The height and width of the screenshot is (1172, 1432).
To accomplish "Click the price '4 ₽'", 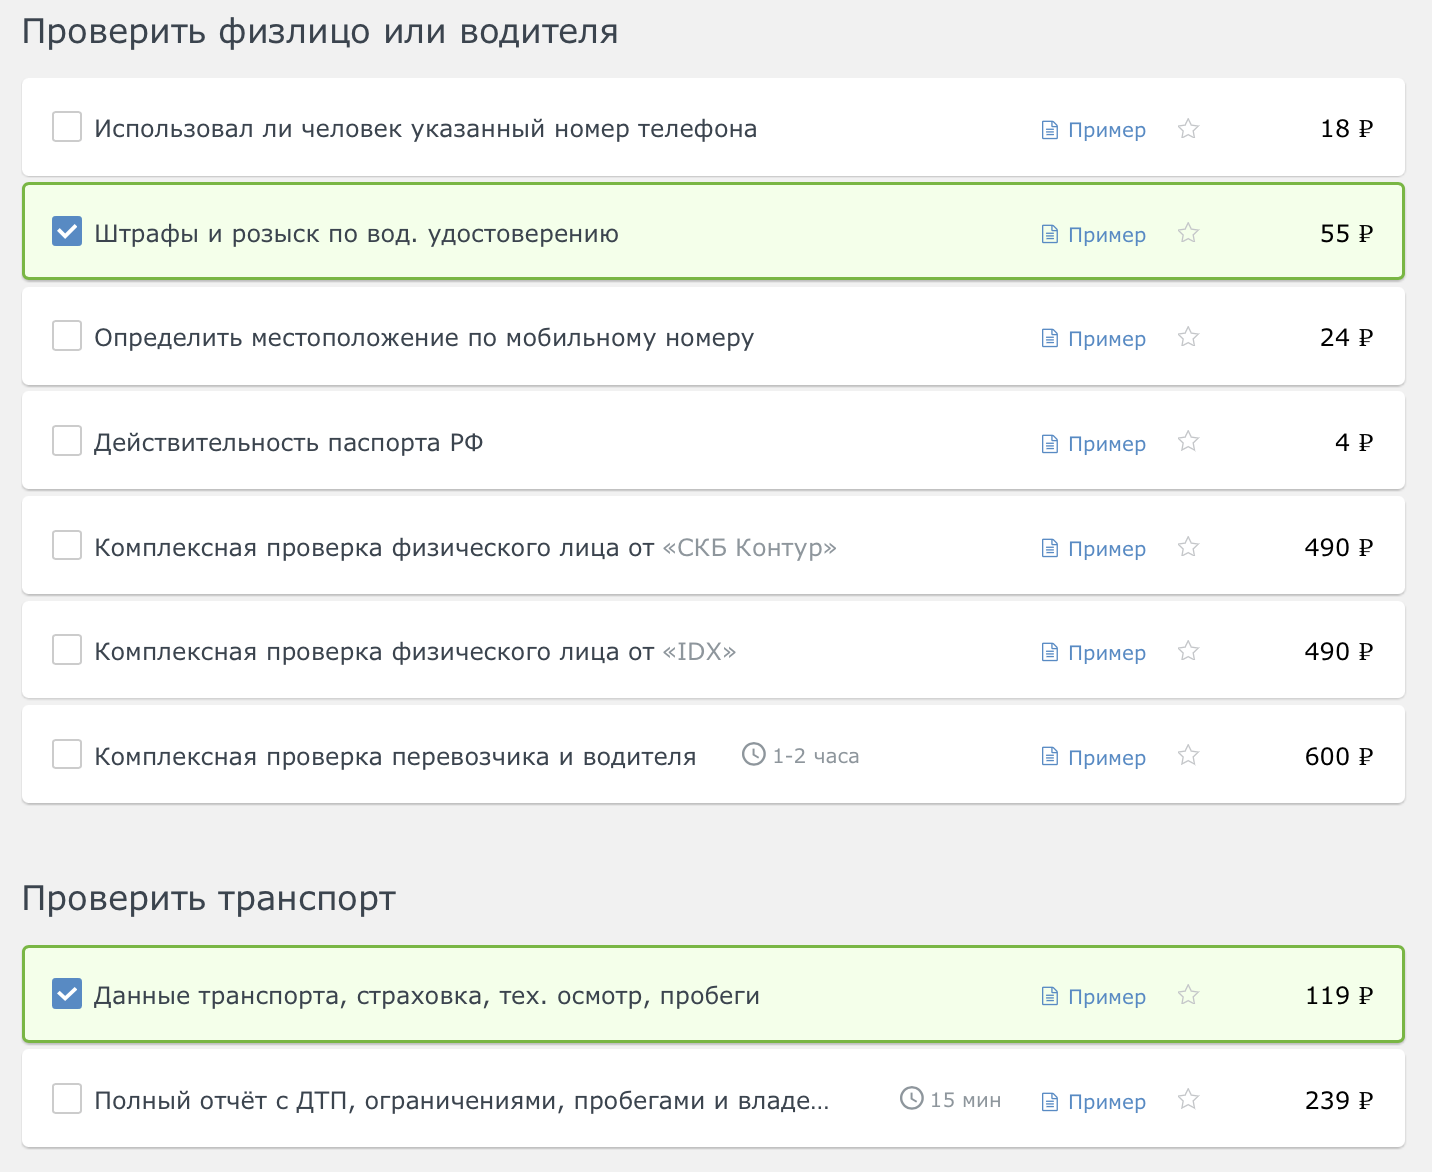I will point(1355,442).
